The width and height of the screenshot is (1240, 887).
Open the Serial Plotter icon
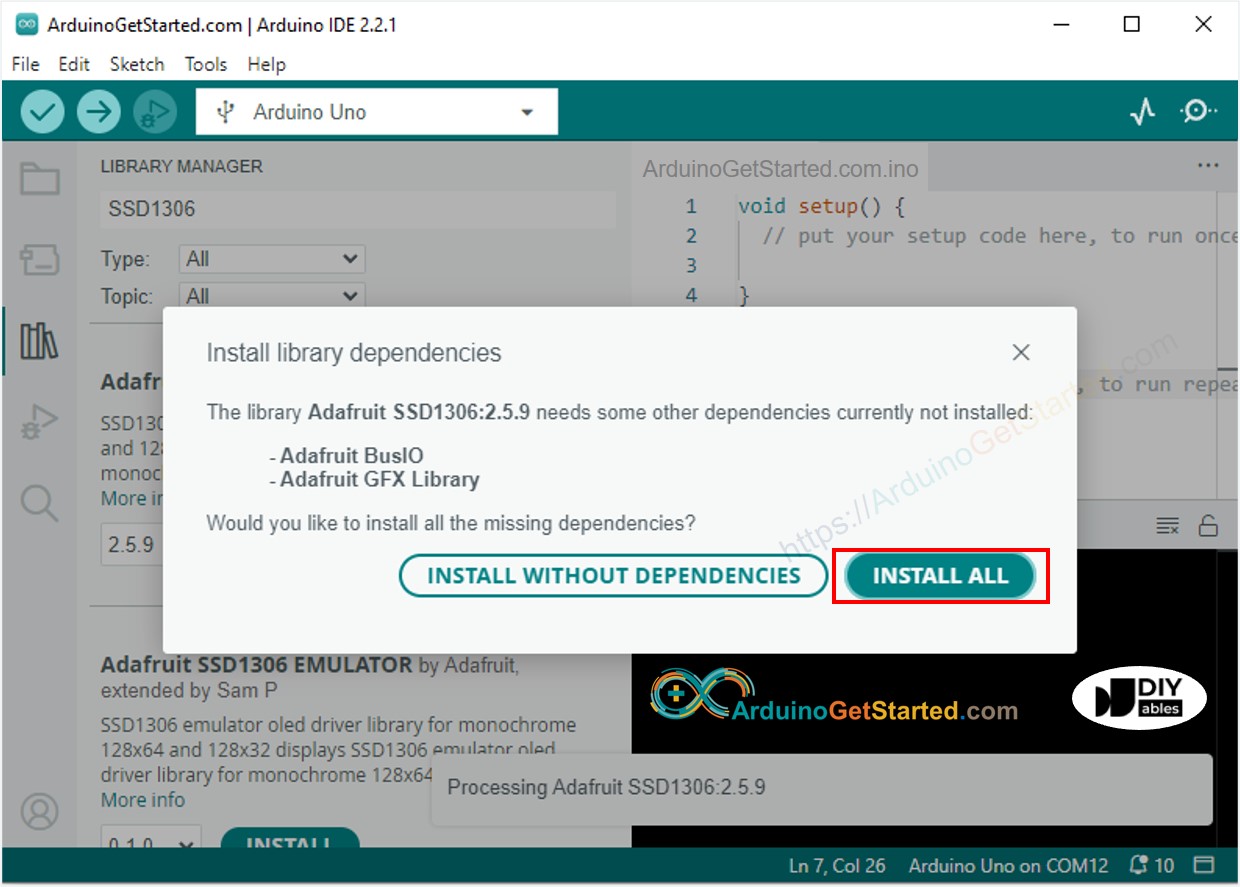1141,111
